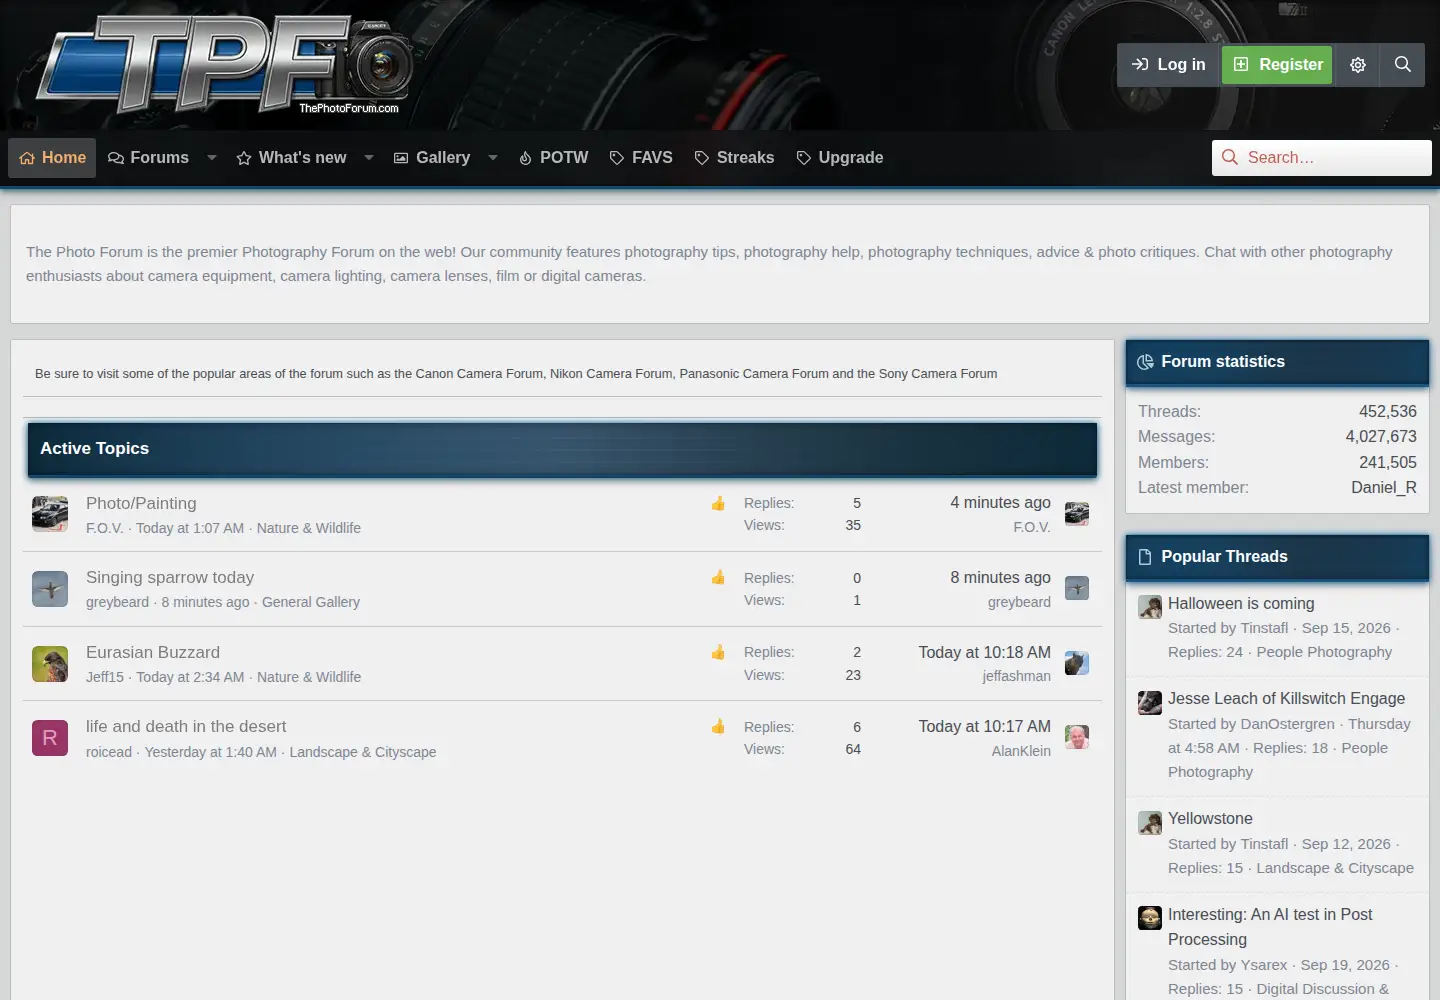
Task: Open the Upgrade nav item
Action: (x=840, y=158)
